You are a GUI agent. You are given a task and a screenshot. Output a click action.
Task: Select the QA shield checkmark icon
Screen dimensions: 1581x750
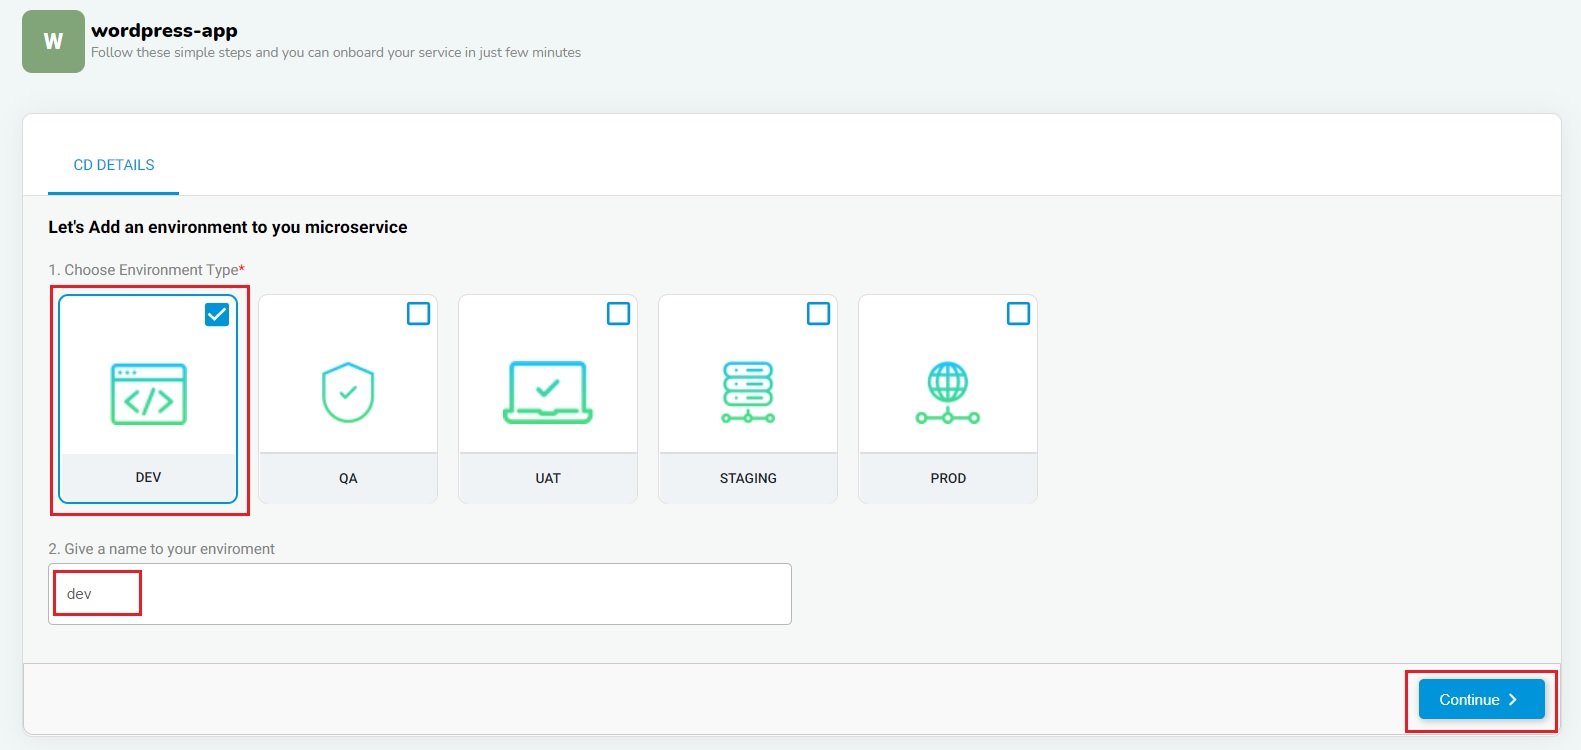348,392
